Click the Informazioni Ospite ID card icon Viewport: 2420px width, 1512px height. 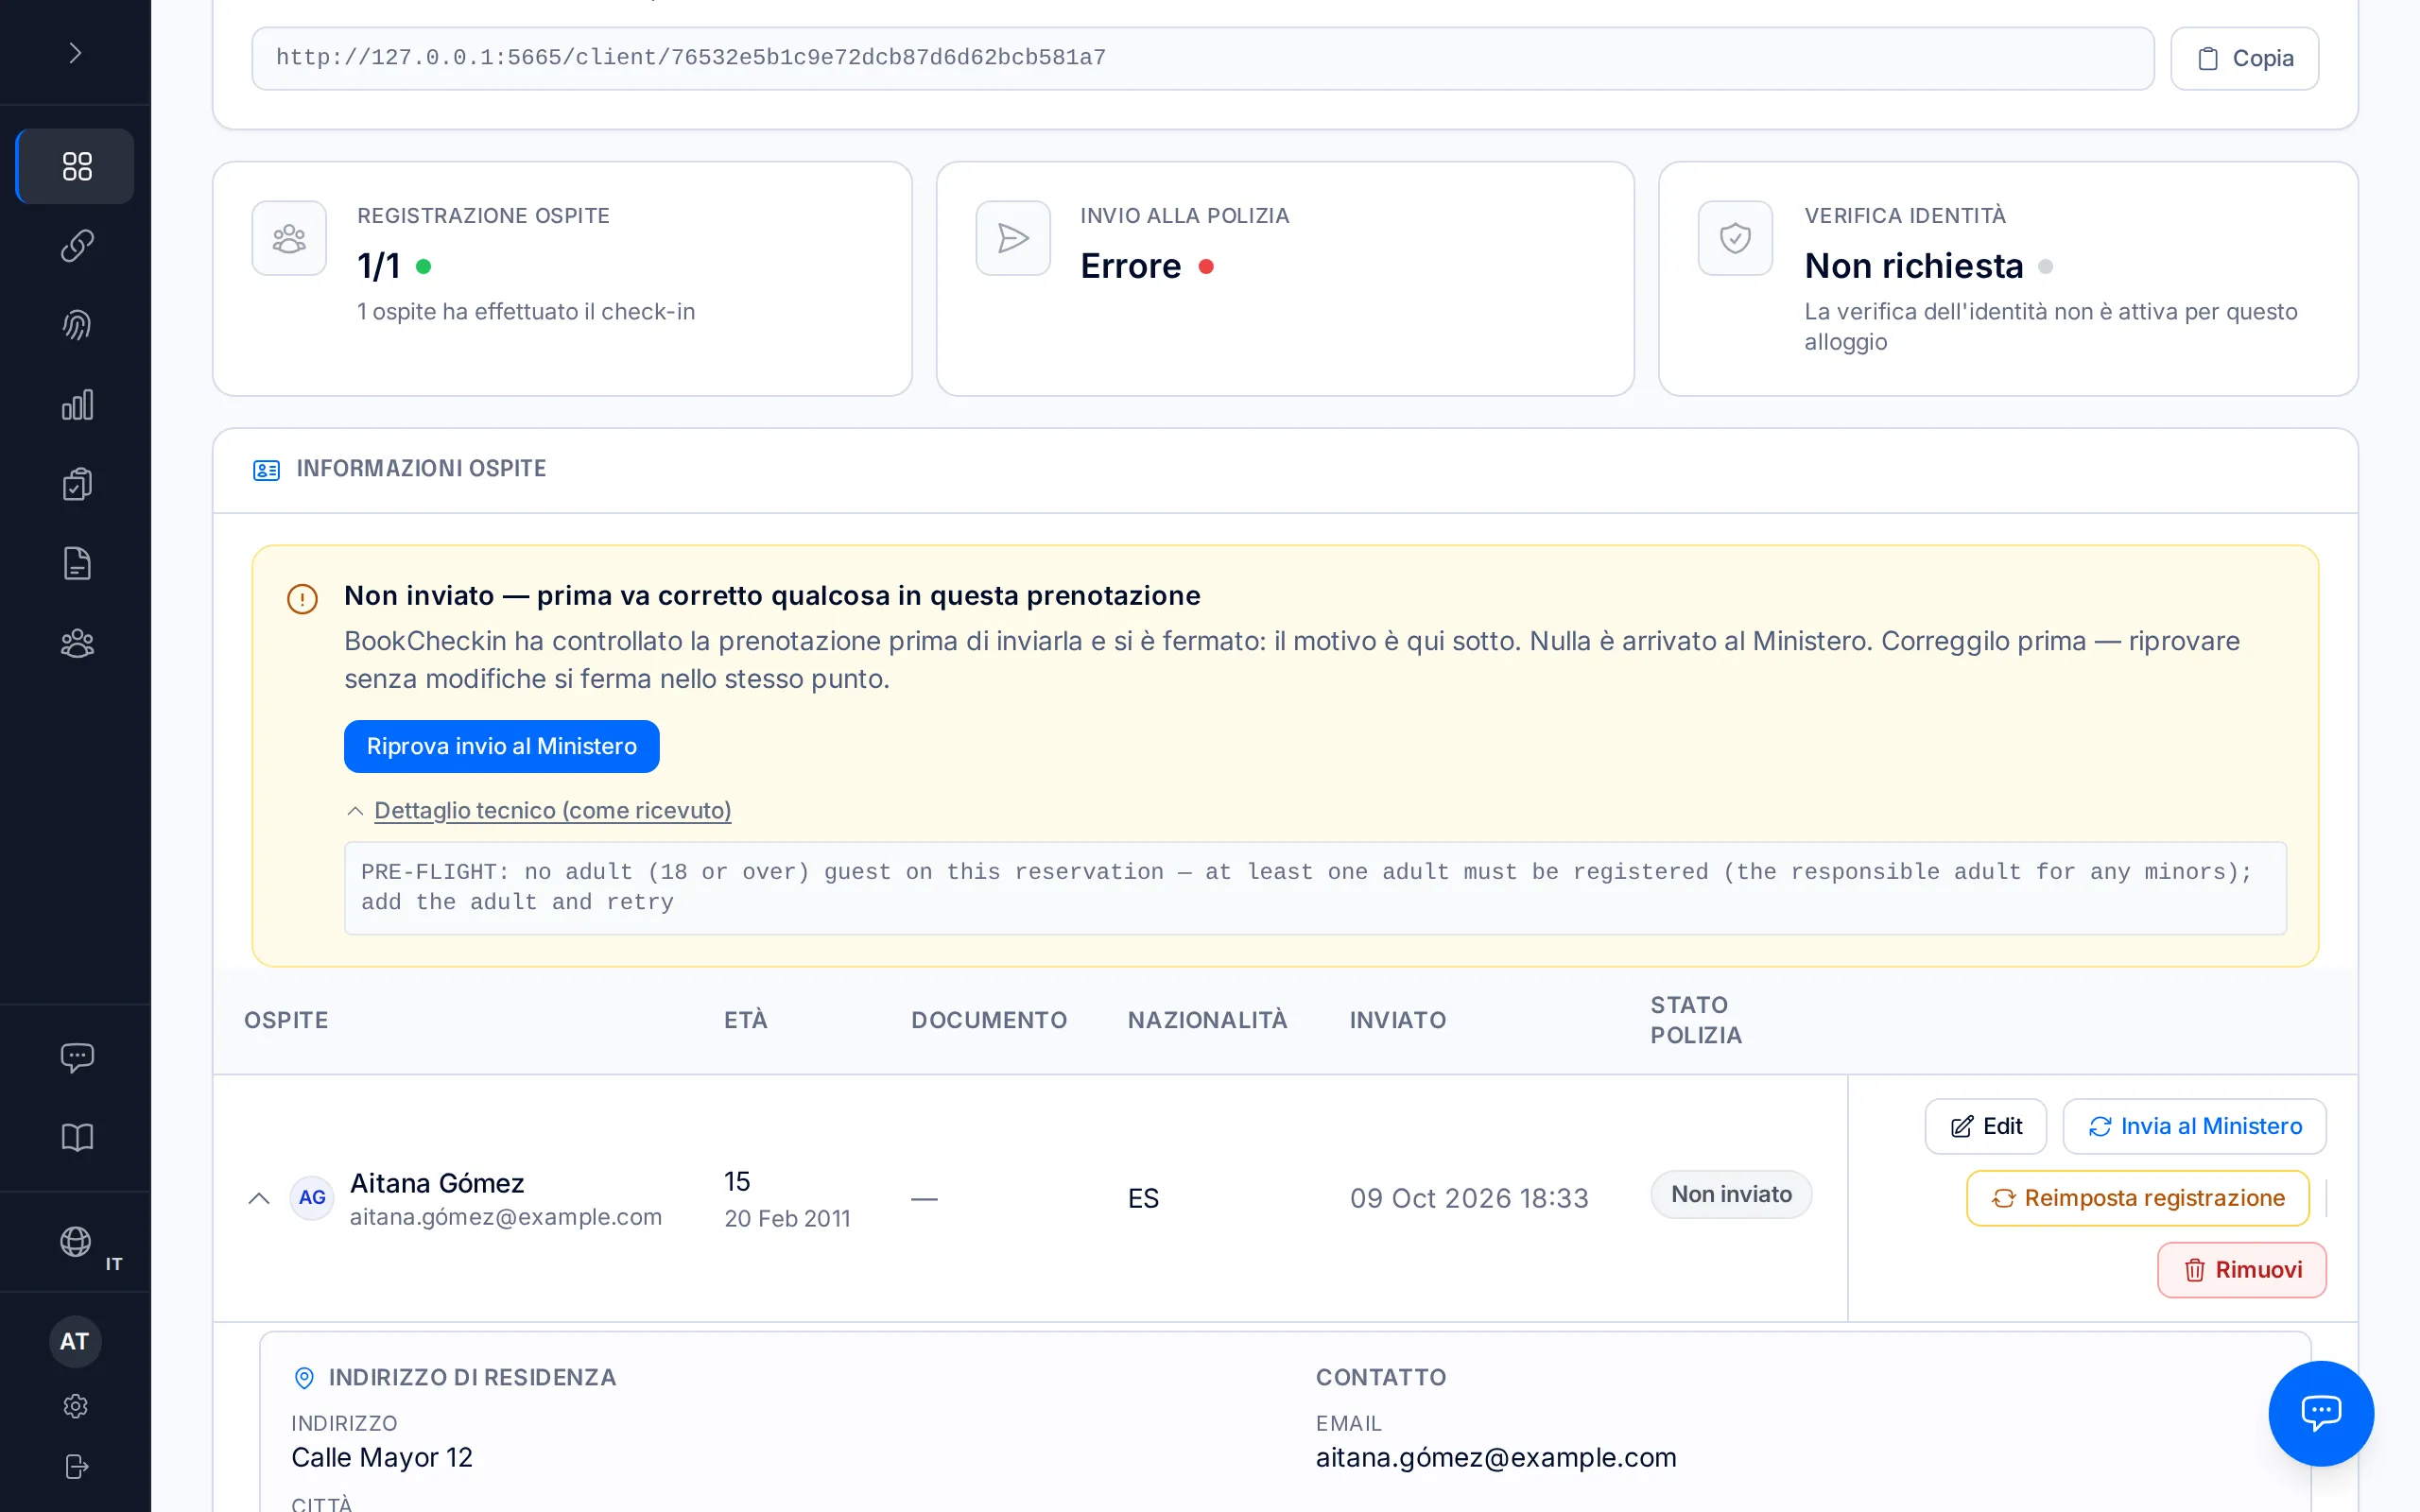(x=266, y=470)
